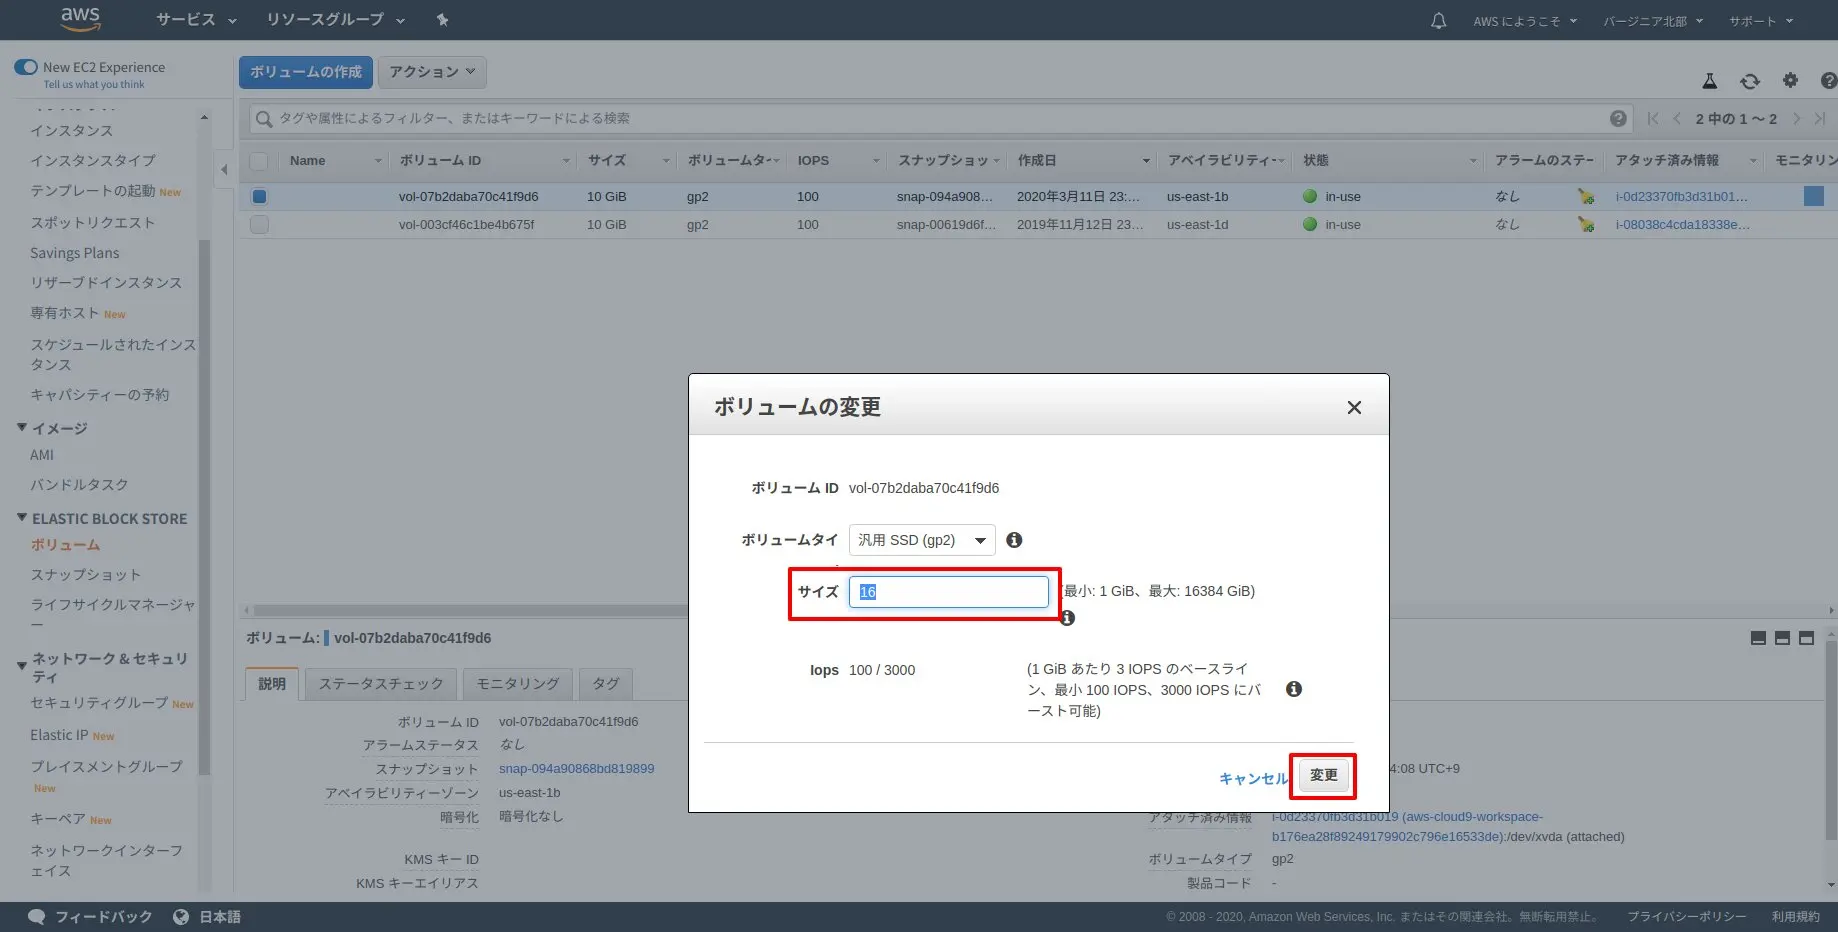Toggle New EC2 Experience switch
This screenshot has height=932, width=1838.
click(26, 67)
